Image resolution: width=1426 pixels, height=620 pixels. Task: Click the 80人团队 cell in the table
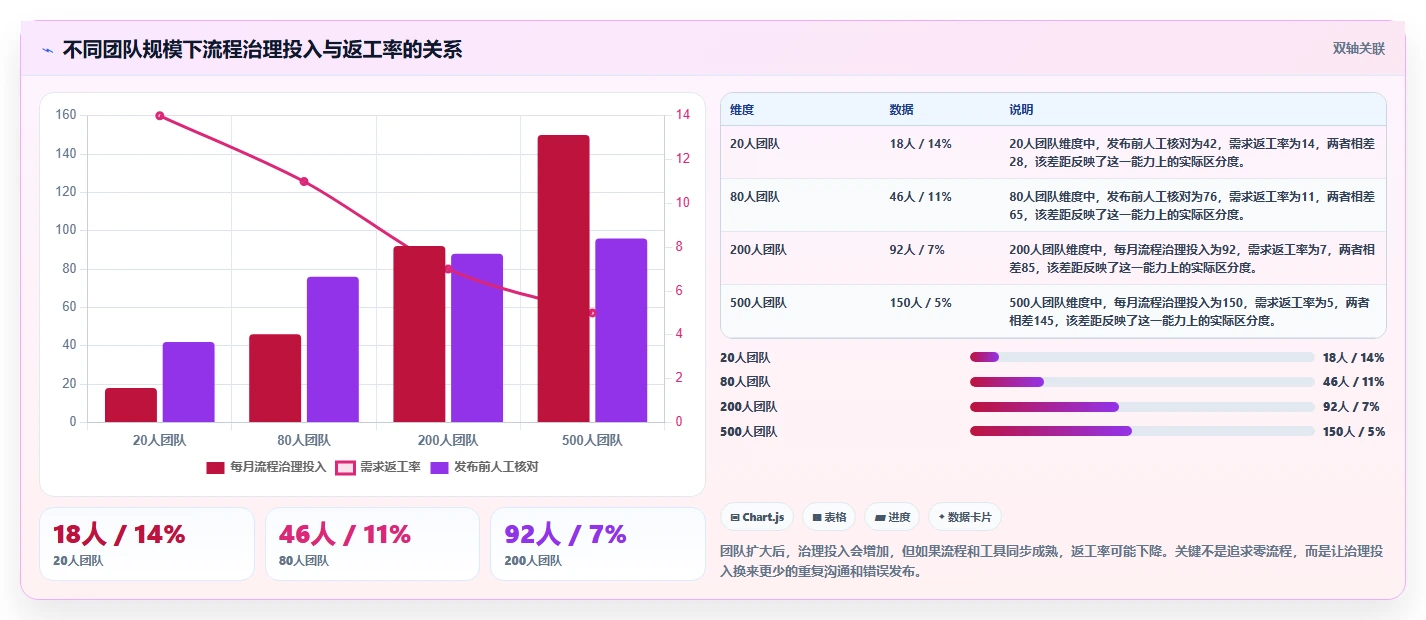pyautogui.click(x=755, y=197)
